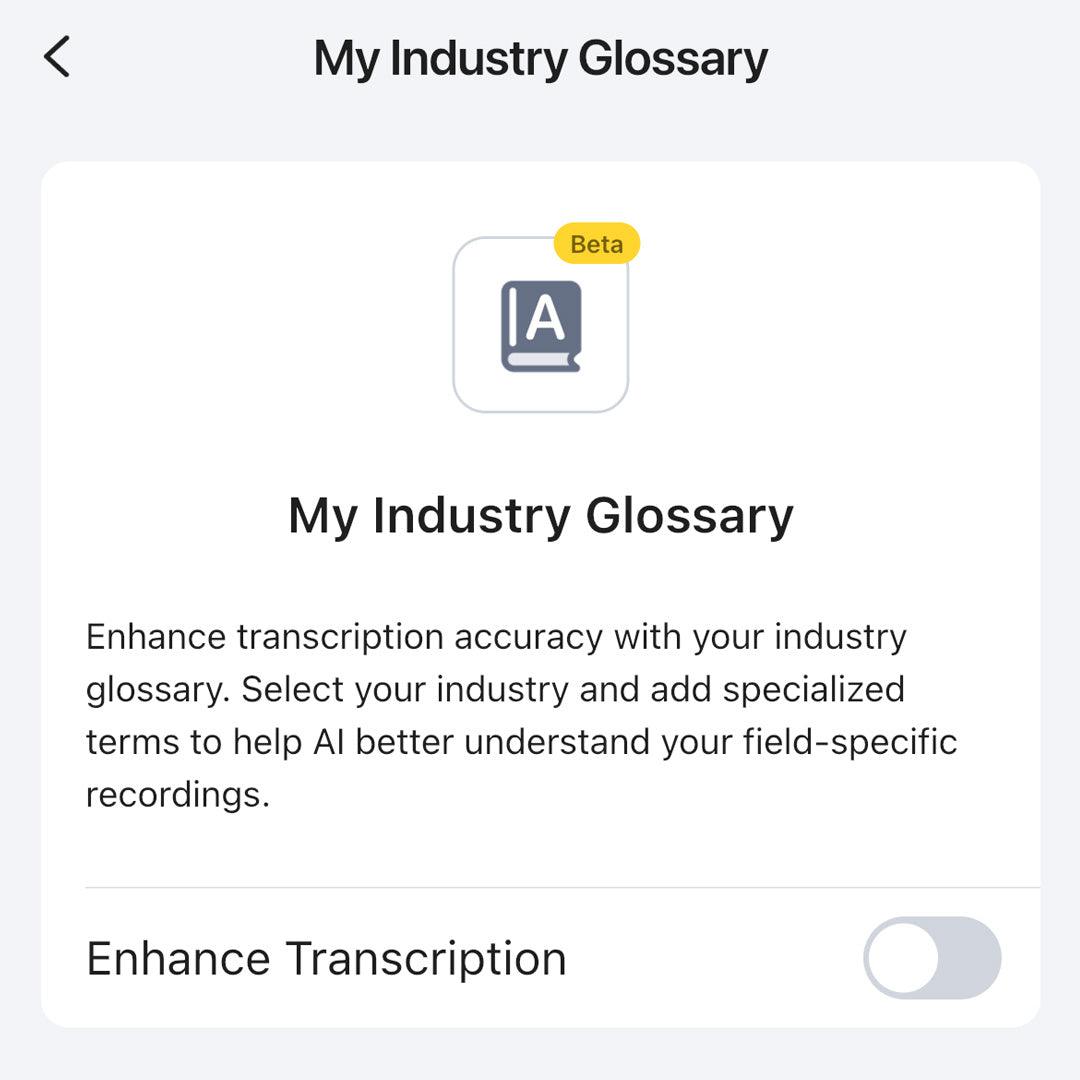1080x1080 pixels.
Task: Click the divider line above Enhance Transcription
Action: [562, 887]
